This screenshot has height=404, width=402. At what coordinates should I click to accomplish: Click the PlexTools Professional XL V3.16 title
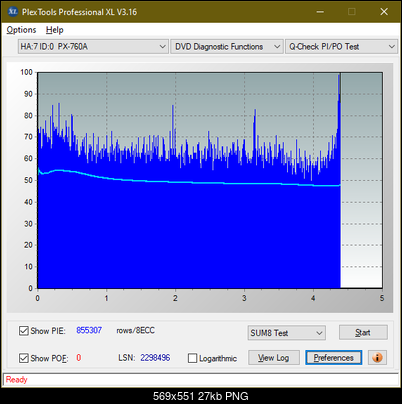[79, 12]
